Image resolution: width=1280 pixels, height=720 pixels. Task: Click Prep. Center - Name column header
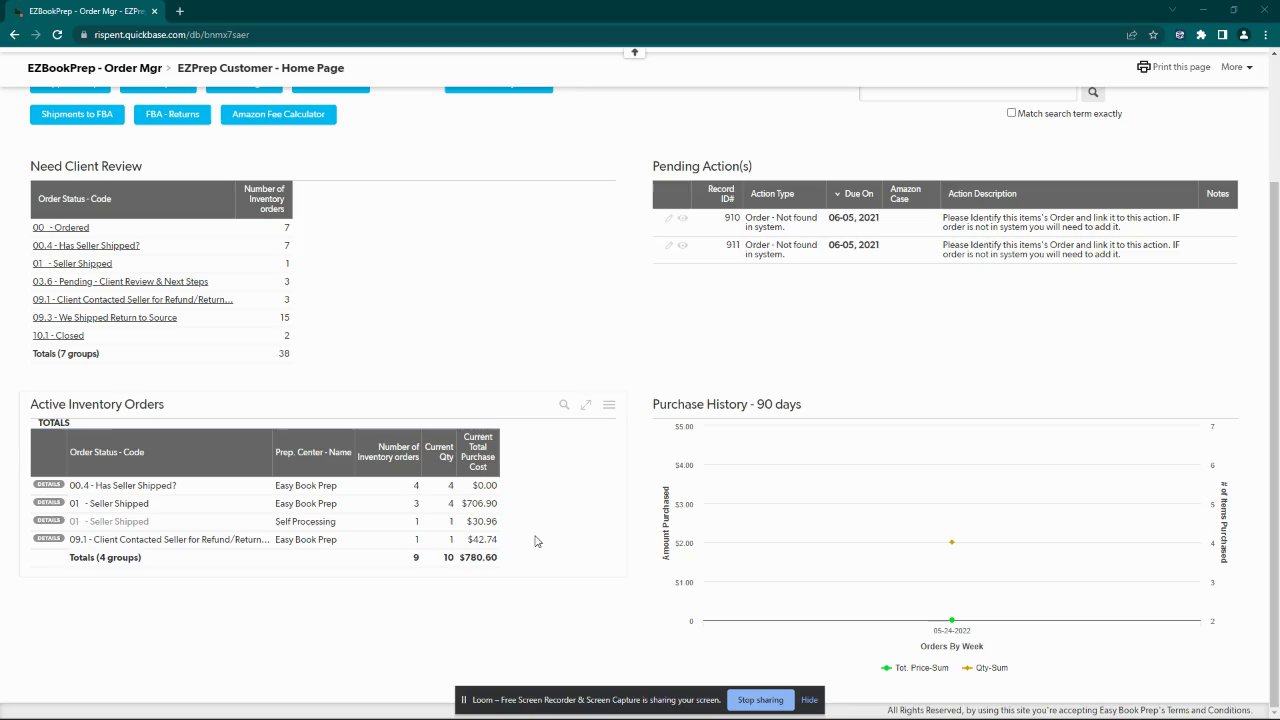coord(313,452)
